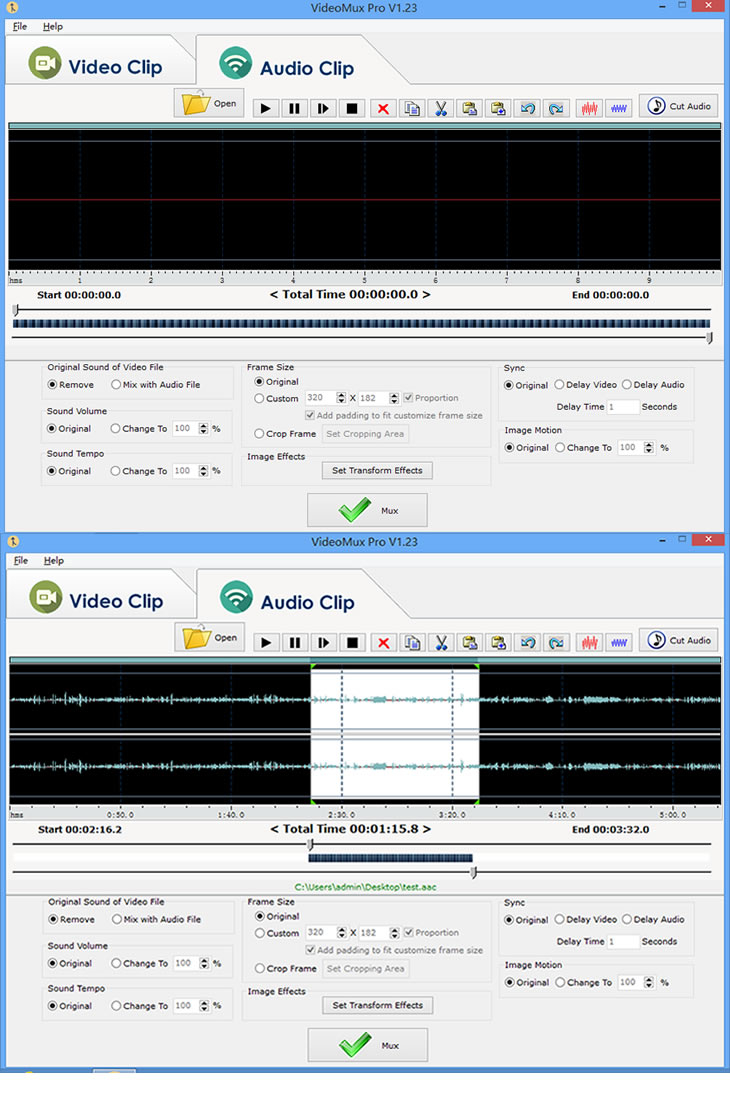Select Custom frame size in upper window
Viewport: 730px width, 1100px height.
coord(276,398)
